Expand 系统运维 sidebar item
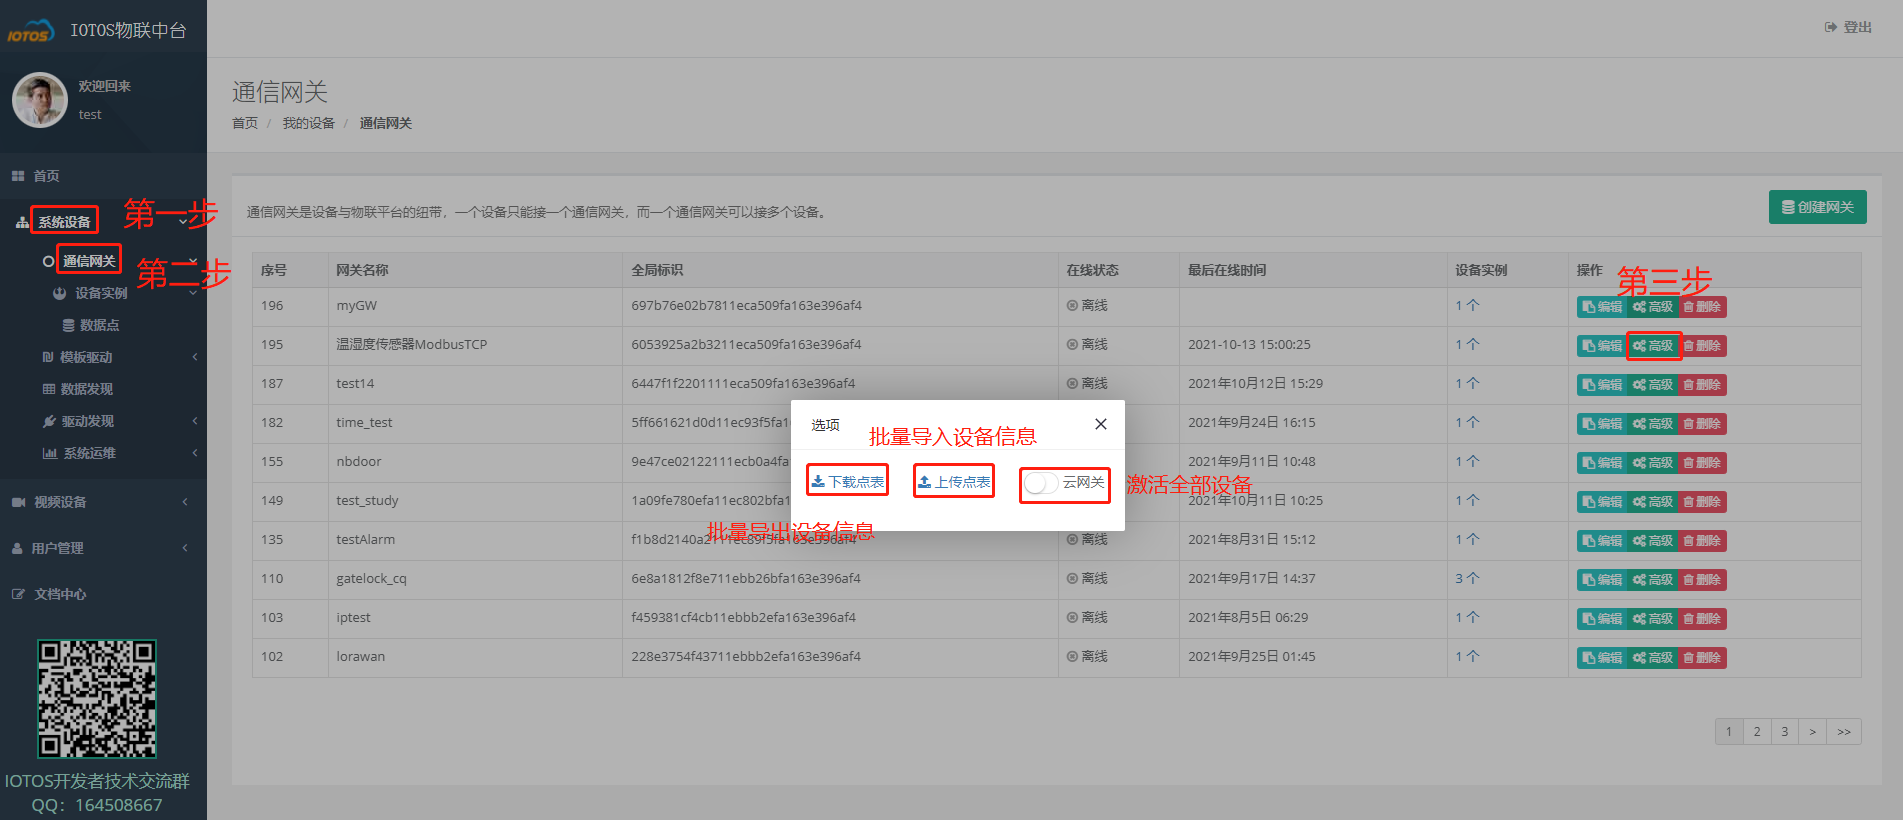The height and width of the screenshot is (820, 1903). [90, 453]
